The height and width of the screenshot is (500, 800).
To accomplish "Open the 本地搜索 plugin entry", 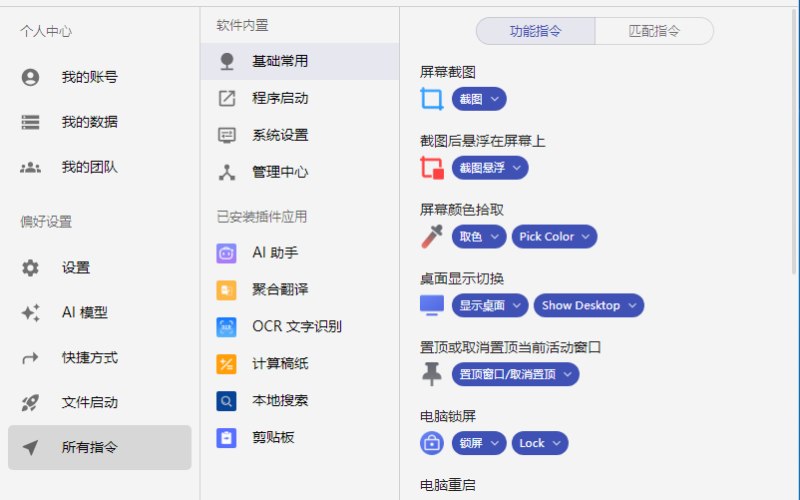I will tap(300, 401).
